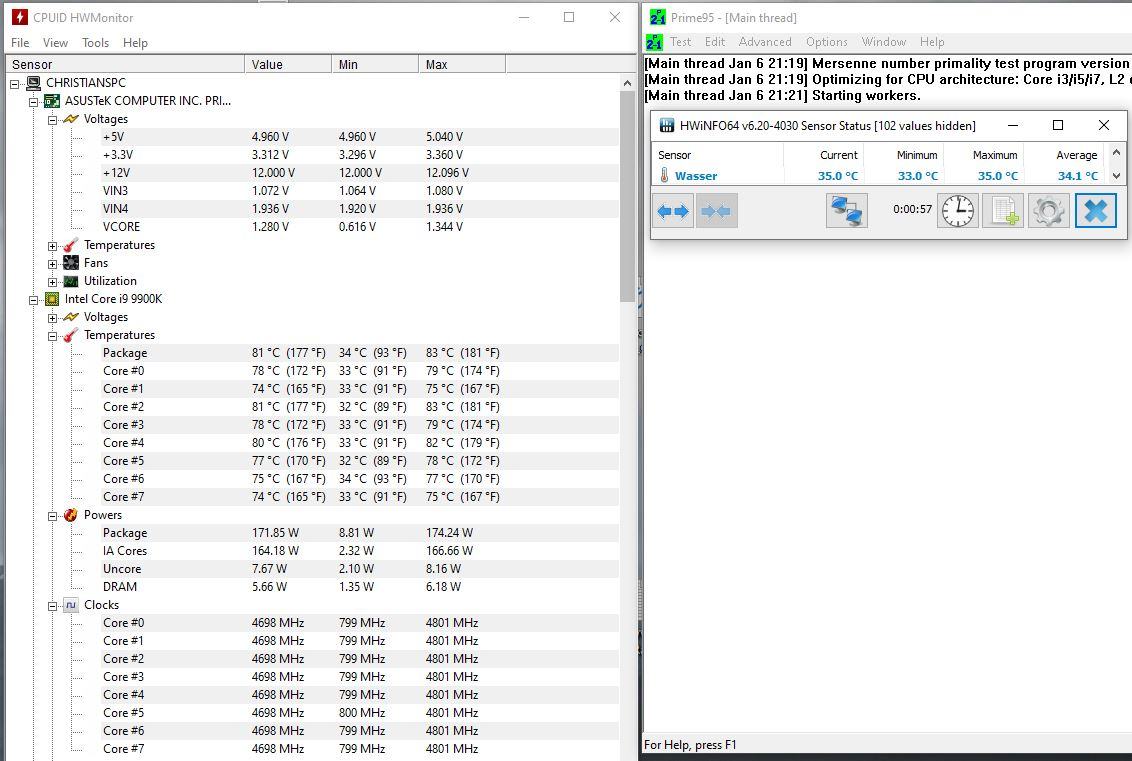Click the CPUID HWMonitor title bar icon

(x=19, y=17)
